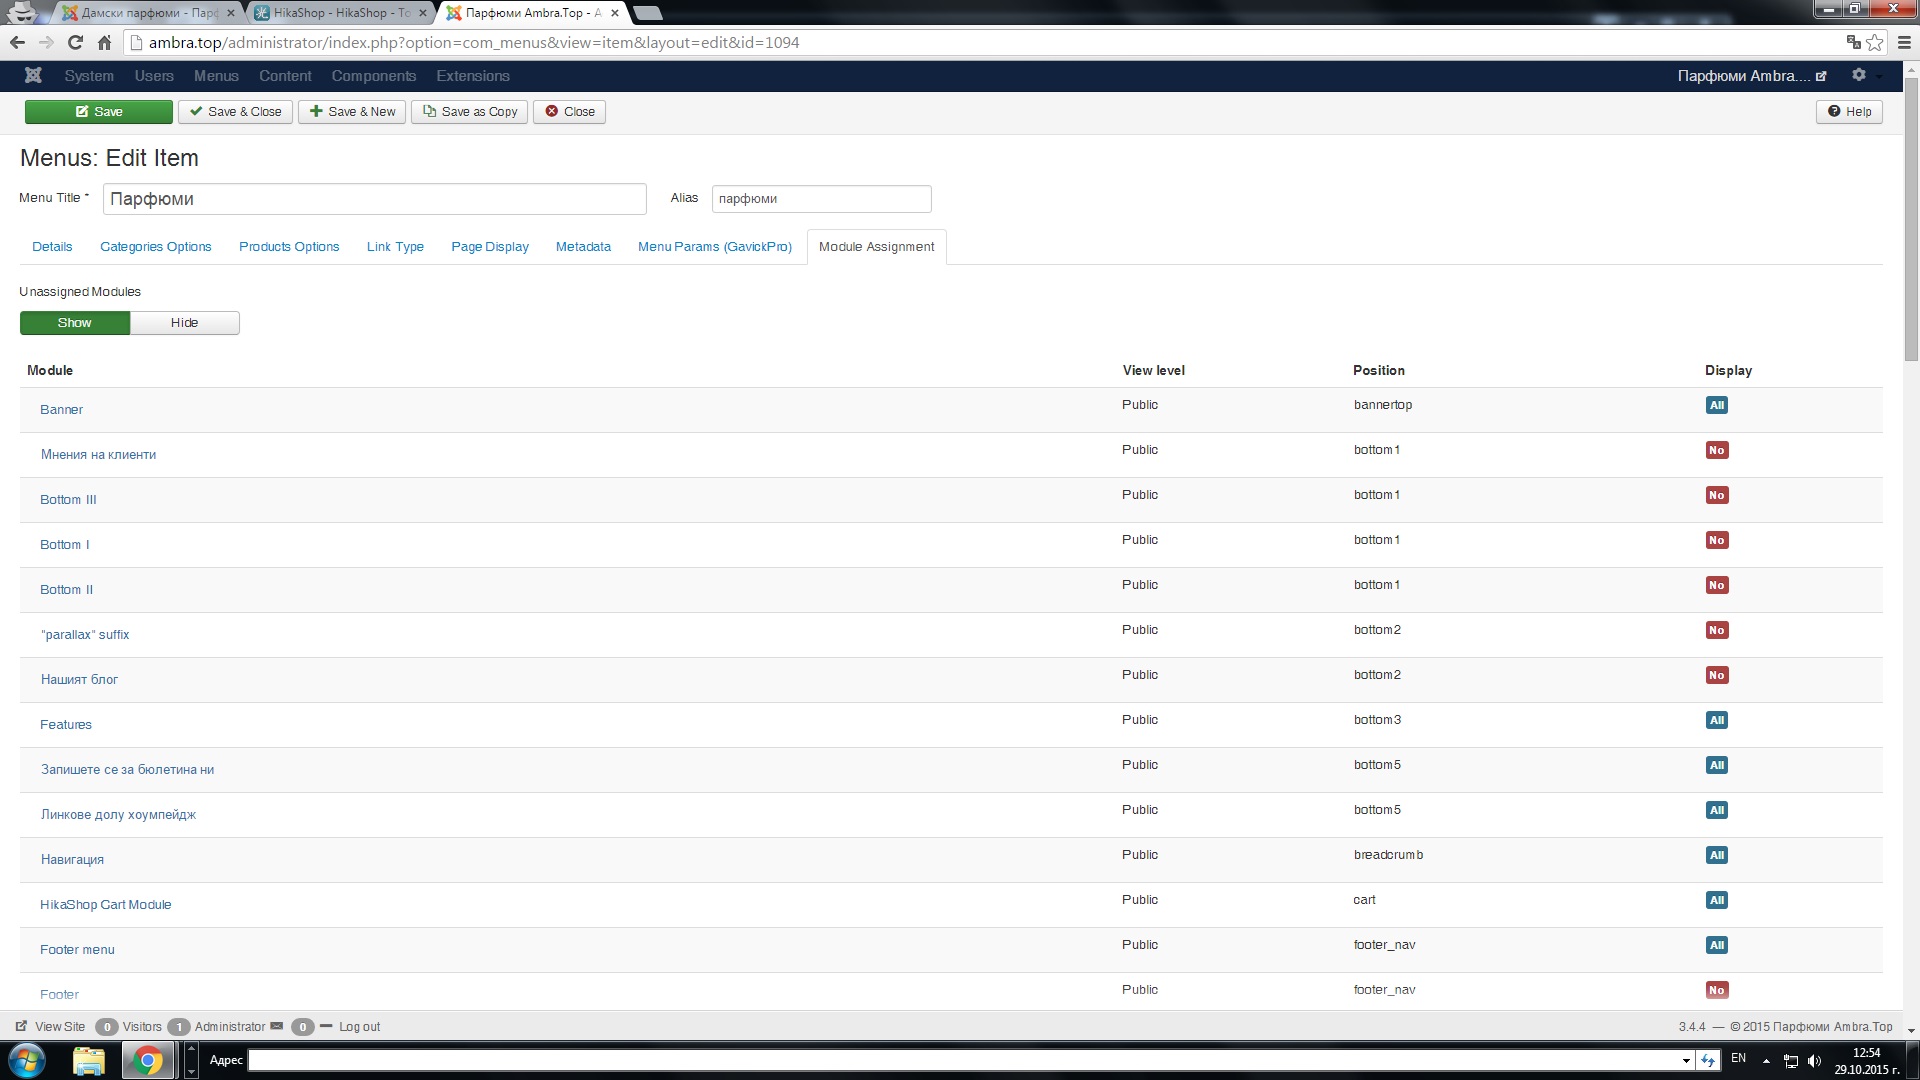The width and height of the screenshot is (1920, 1080).
Task: Open Menu Params (GavickPro) tab
Action: click(x=715, y=247)
